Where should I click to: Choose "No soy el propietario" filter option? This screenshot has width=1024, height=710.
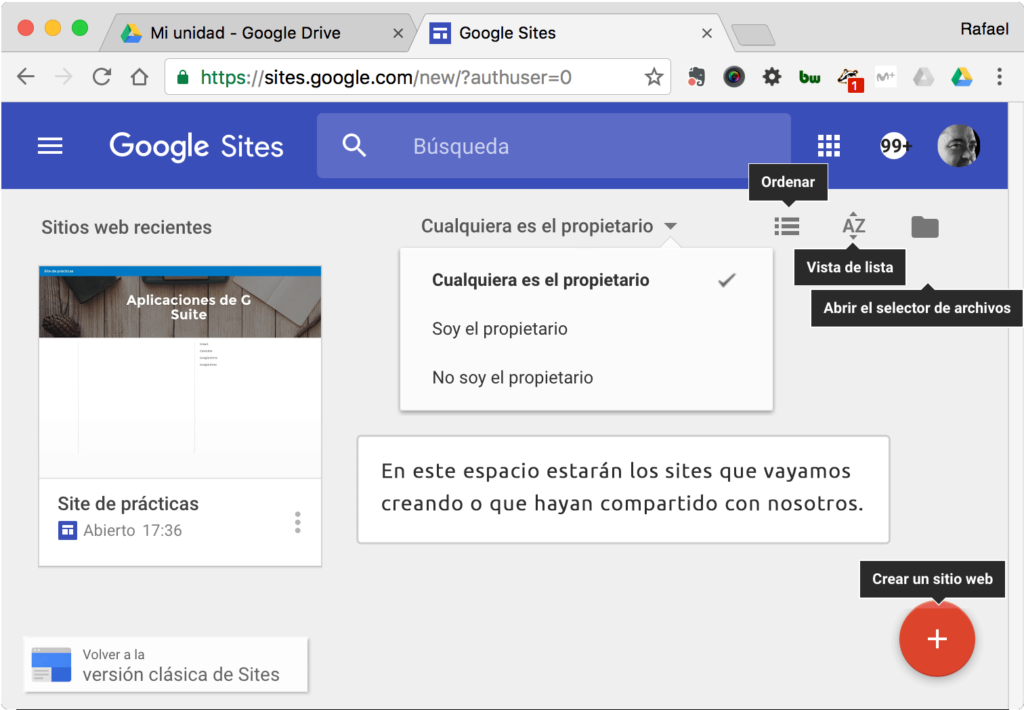(x=512, y=378)
